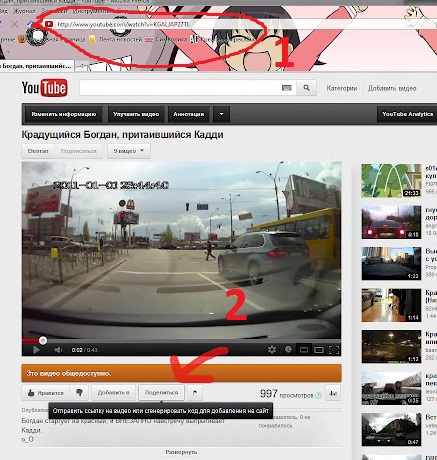
Task: Open the Добавить видео link
Action: 392,88
